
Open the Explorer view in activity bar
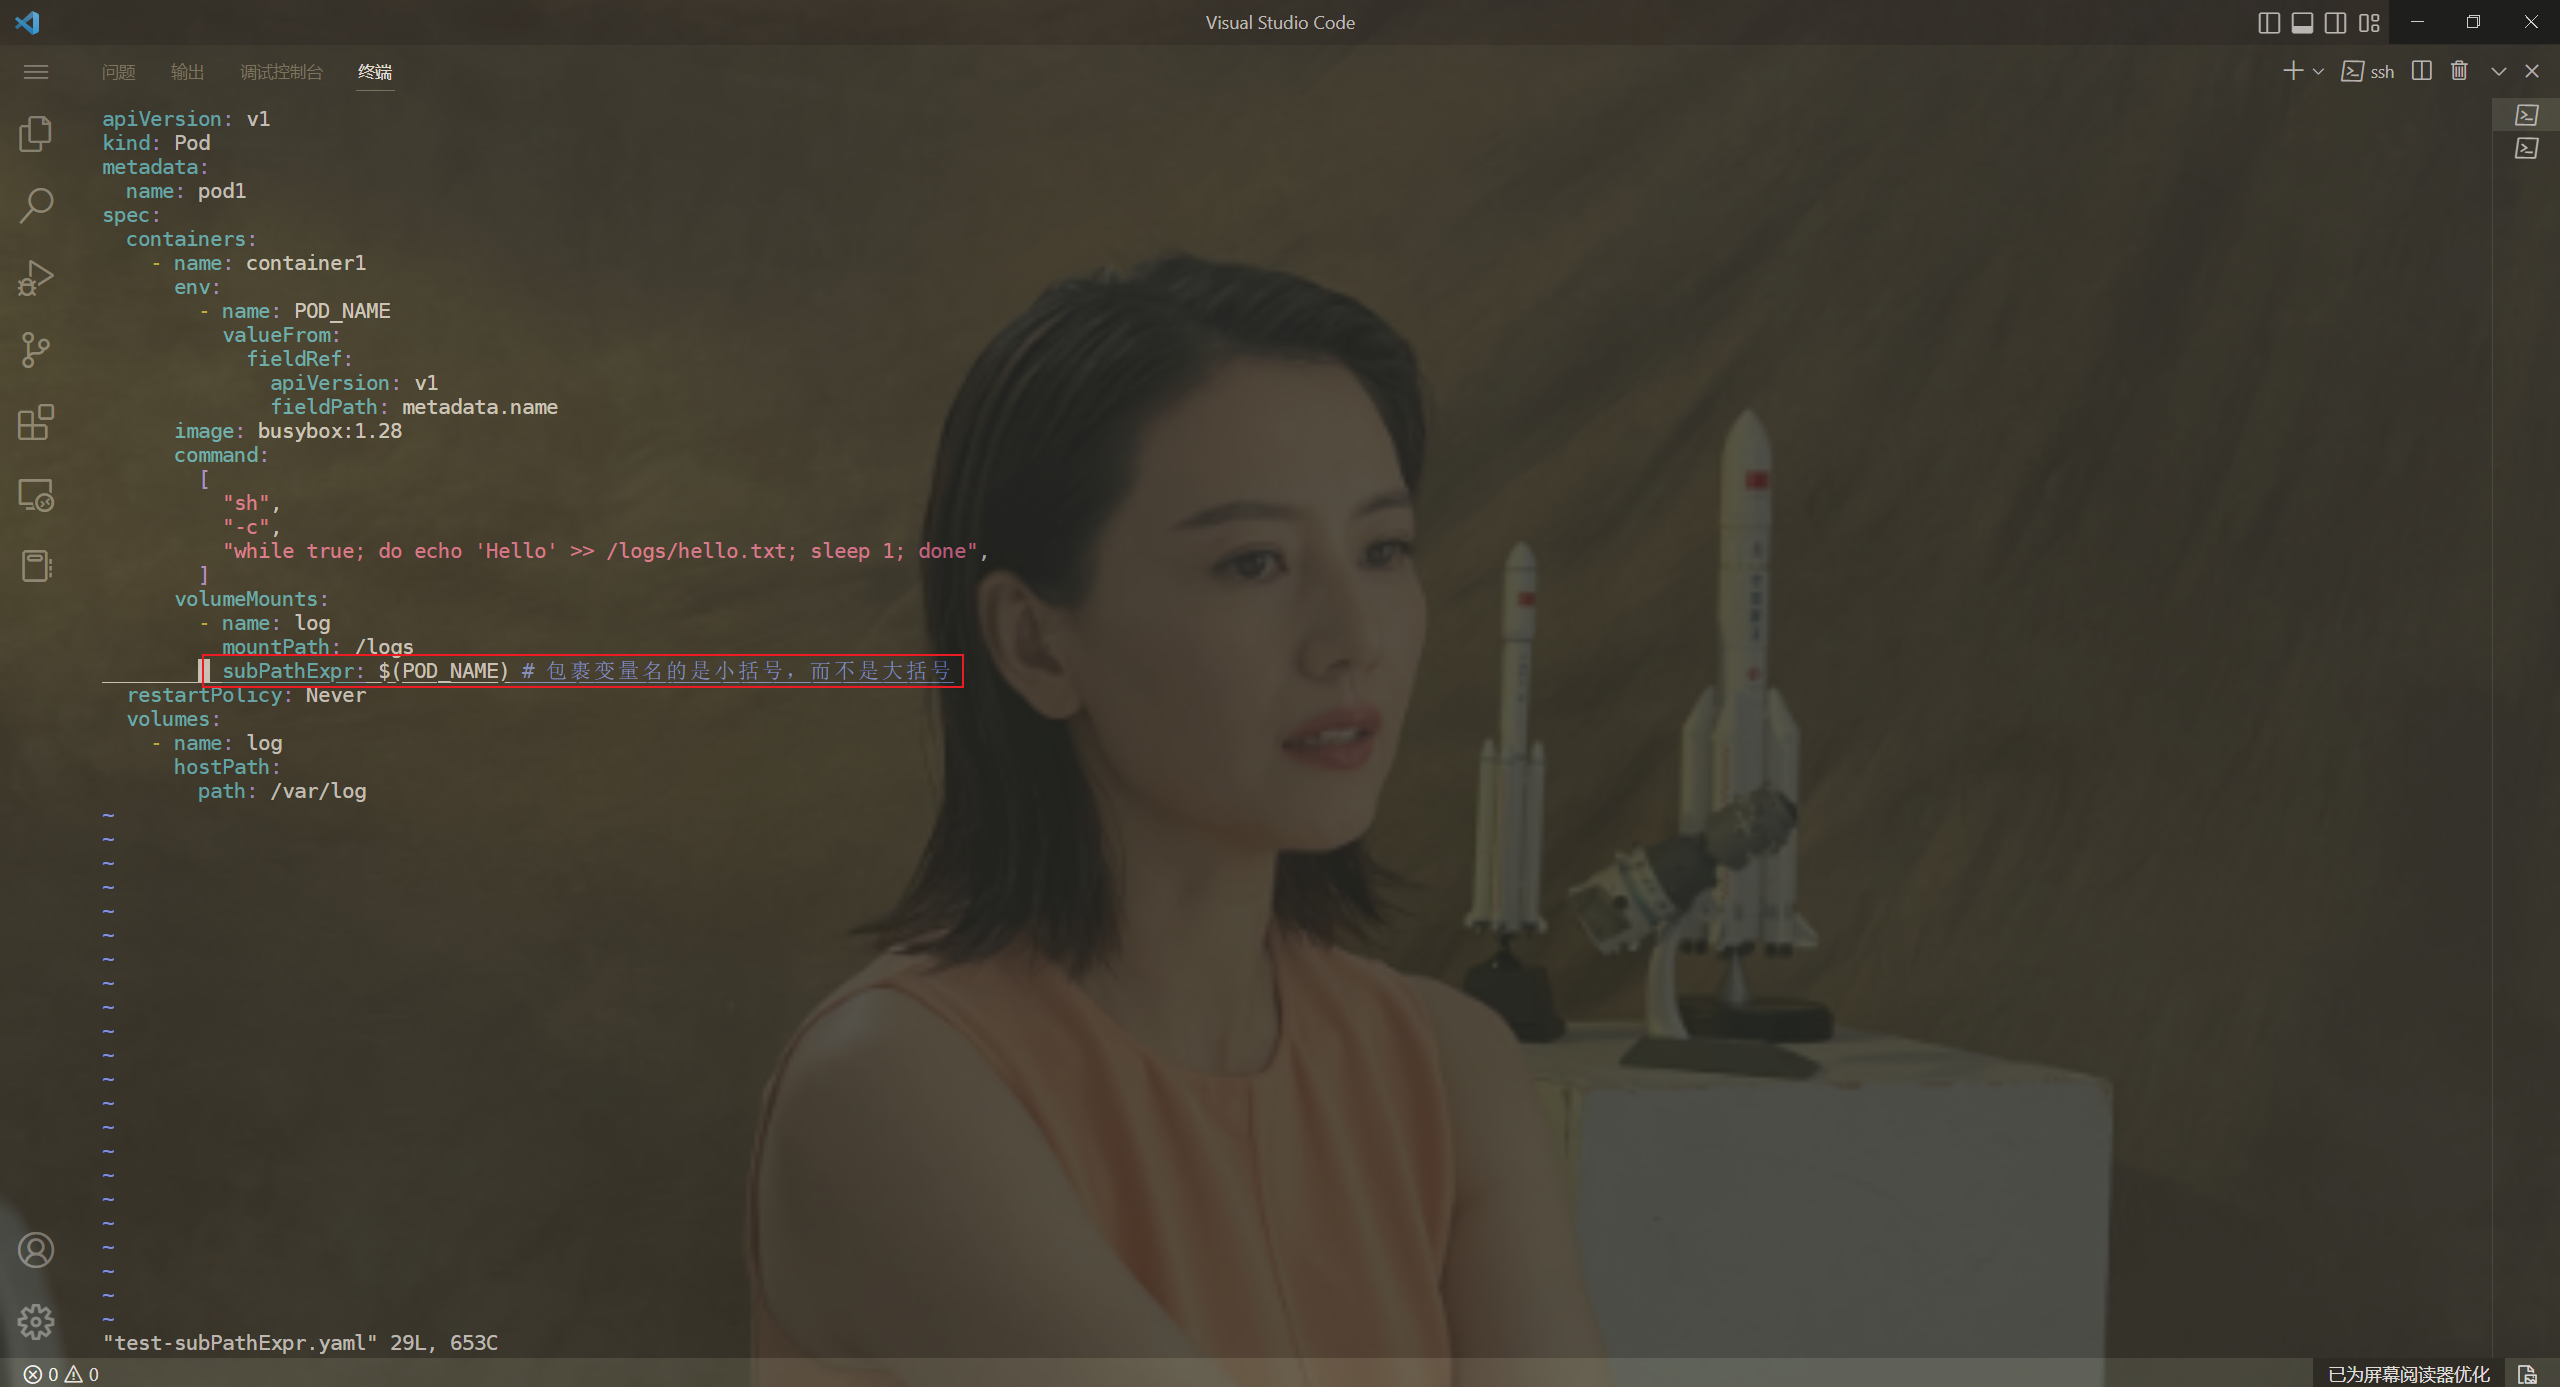[x=36, y=133]
